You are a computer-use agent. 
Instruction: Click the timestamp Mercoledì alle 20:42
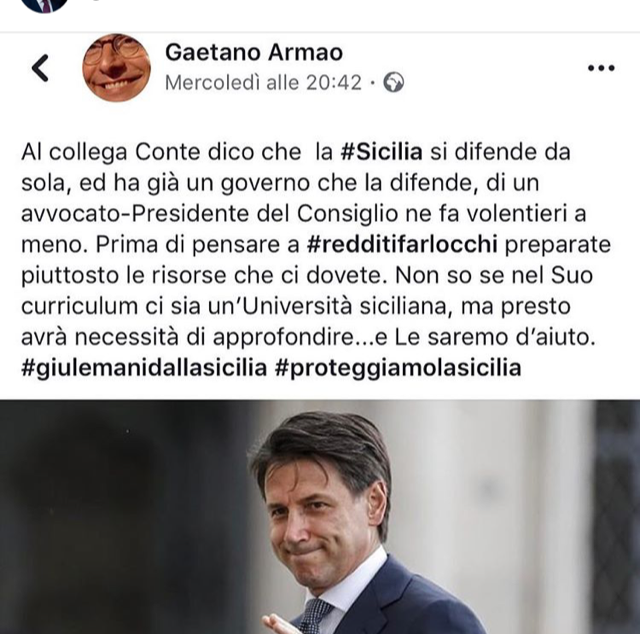point(262,84)
